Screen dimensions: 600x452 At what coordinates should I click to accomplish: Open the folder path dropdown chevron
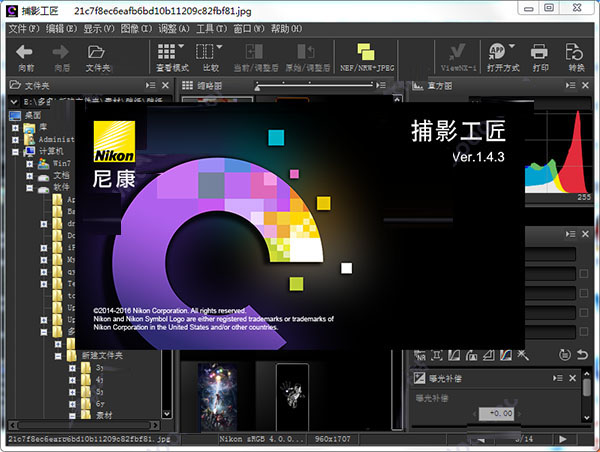coord(14,102)
